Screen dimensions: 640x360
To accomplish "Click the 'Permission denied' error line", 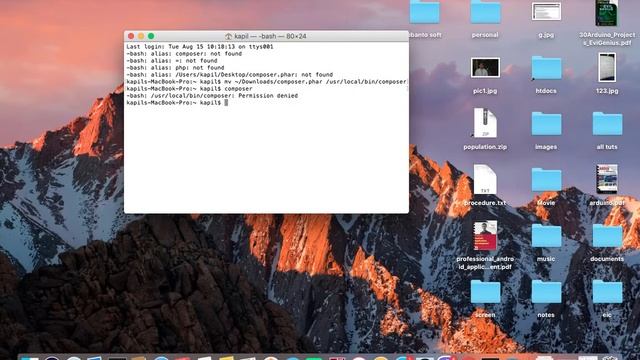I will click(x=212, y=96).
